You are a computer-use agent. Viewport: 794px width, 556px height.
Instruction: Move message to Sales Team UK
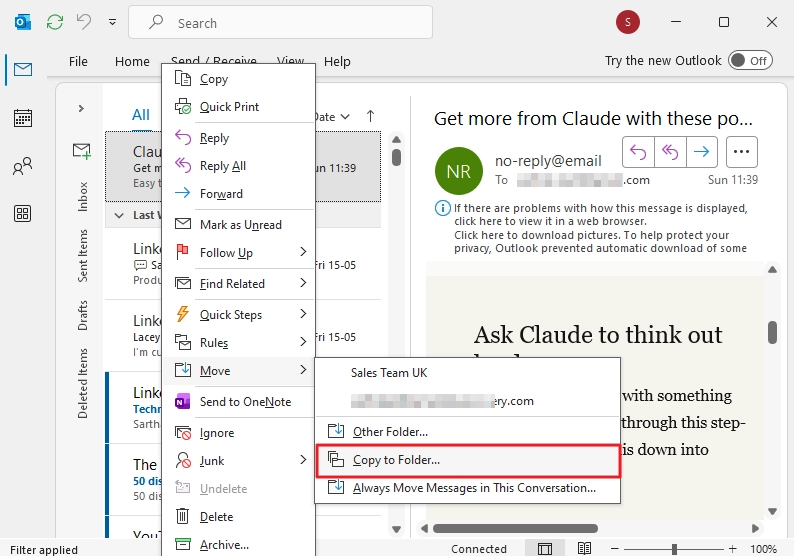467,373
